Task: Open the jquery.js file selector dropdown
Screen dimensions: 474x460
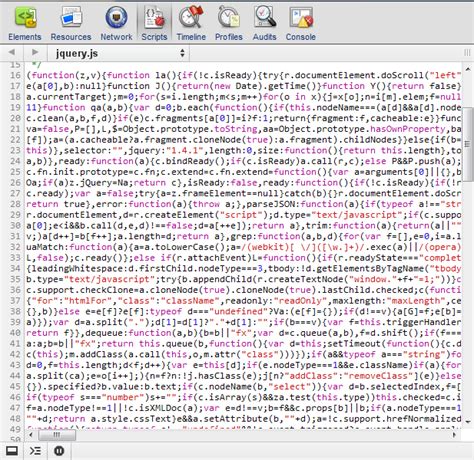Action: point(119,53)
